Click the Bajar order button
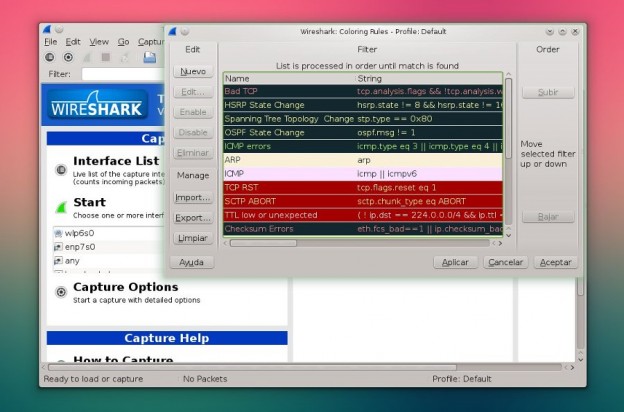624x412 pixels. (548, 217)
